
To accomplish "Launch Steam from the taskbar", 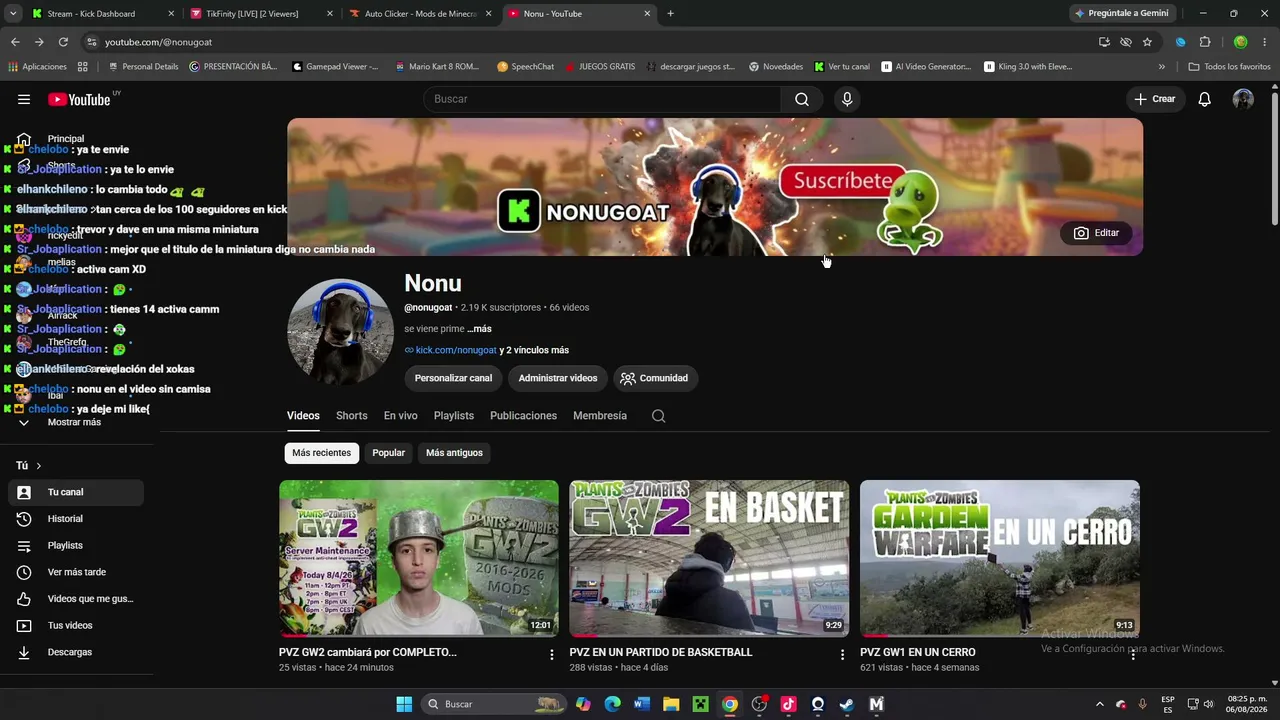I will (847, 704).
